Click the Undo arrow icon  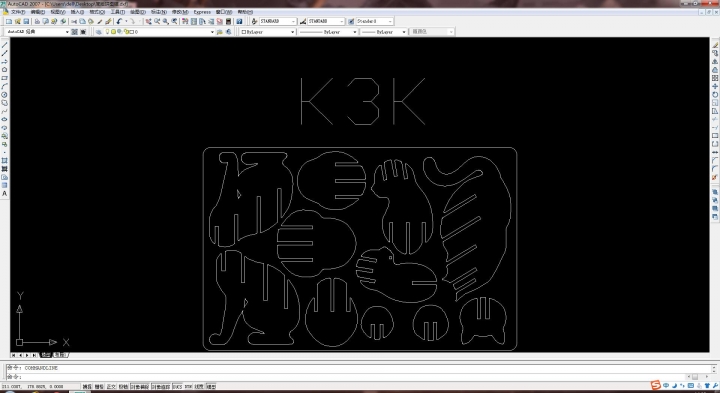click(x=119, y=22)
